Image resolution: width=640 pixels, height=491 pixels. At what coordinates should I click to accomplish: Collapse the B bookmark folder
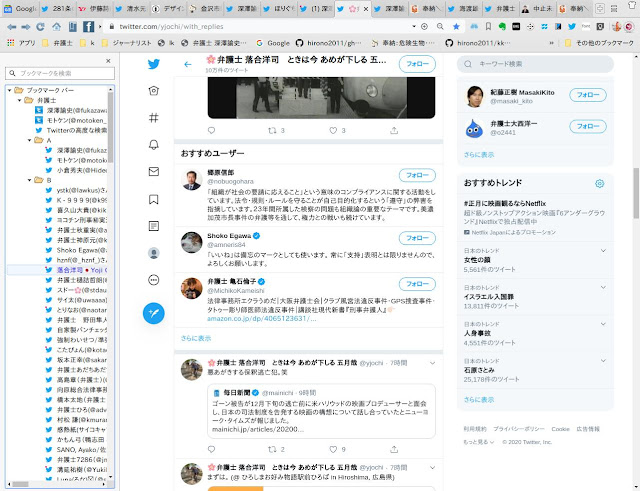29,180
